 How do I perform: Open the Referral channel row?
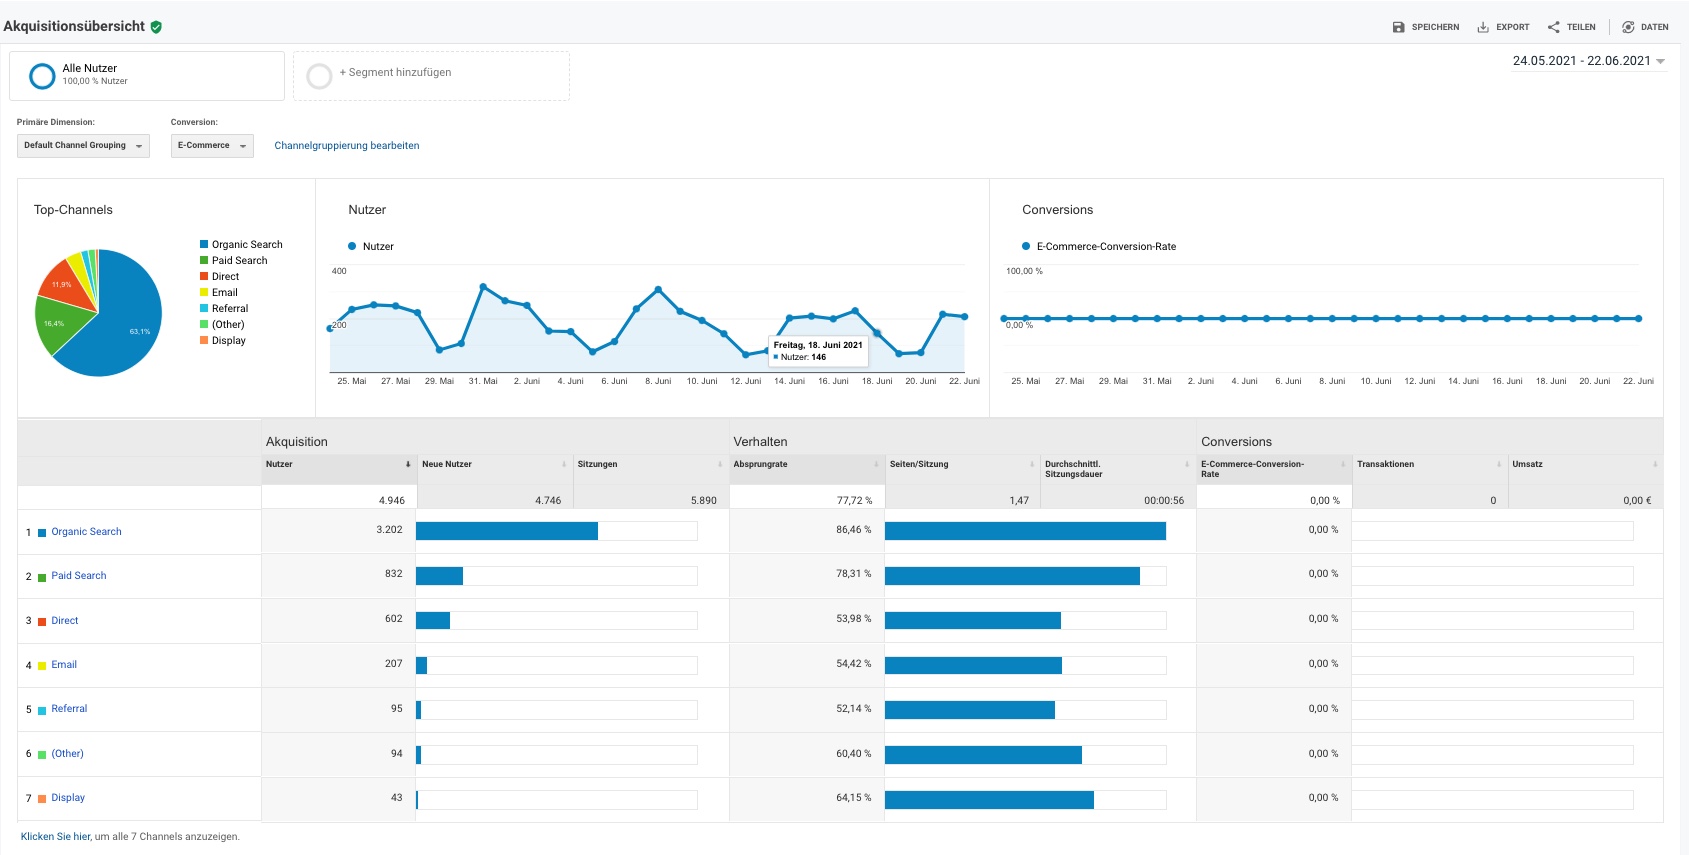[x=69, y=709]
